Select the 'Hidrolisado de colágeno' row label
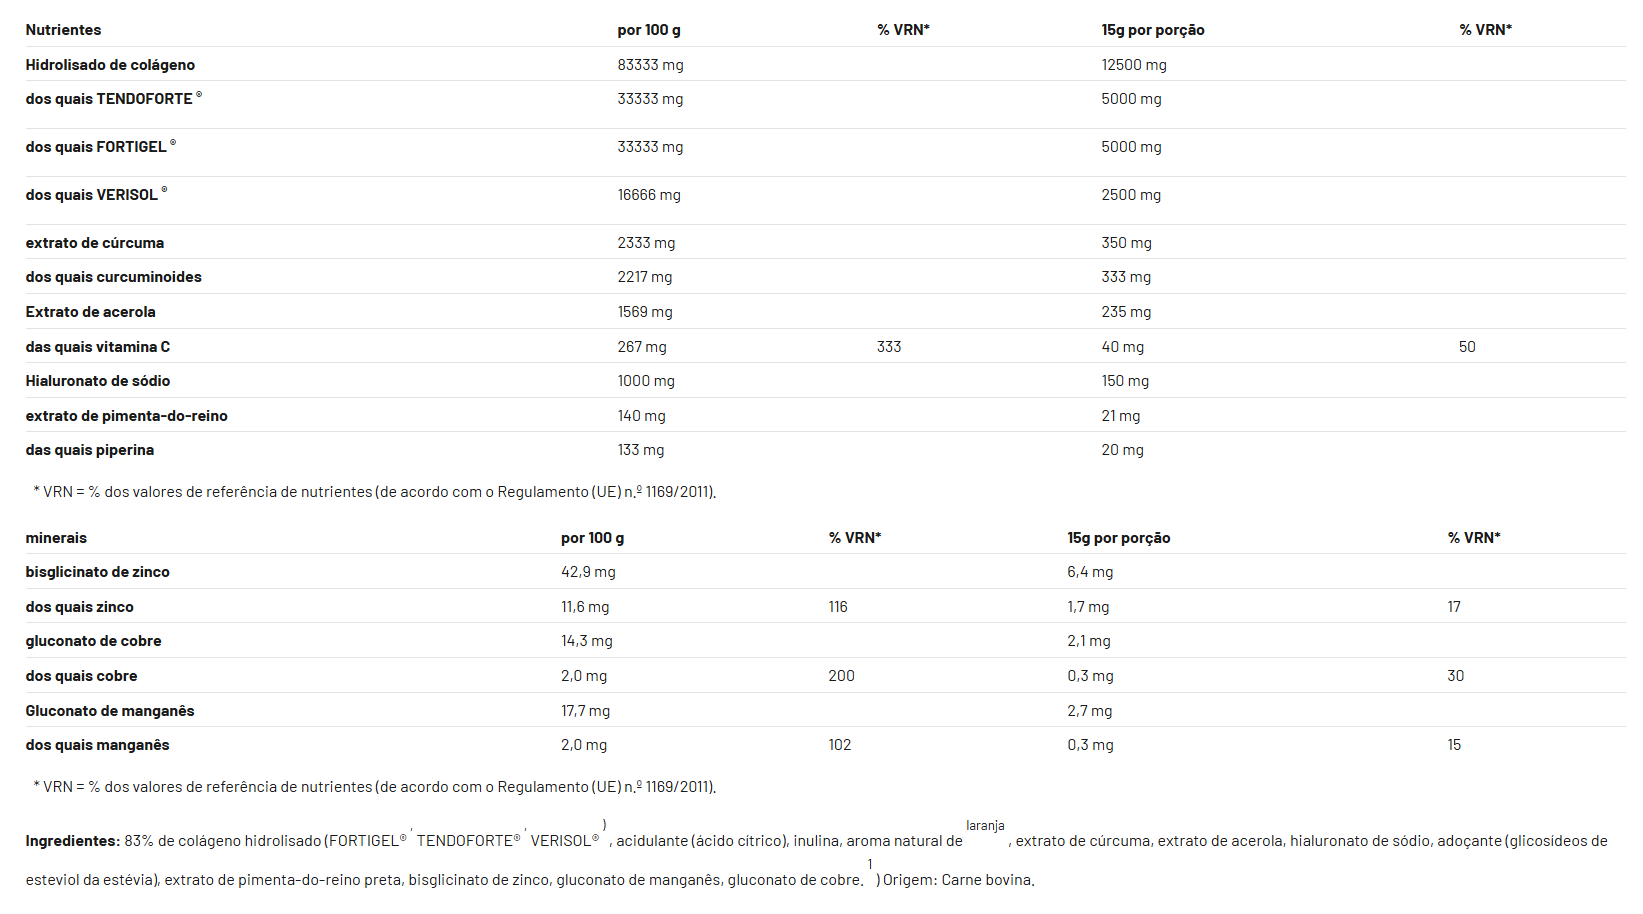Image resolution: width=1643 pixels, height=914 pixels. 110,65
